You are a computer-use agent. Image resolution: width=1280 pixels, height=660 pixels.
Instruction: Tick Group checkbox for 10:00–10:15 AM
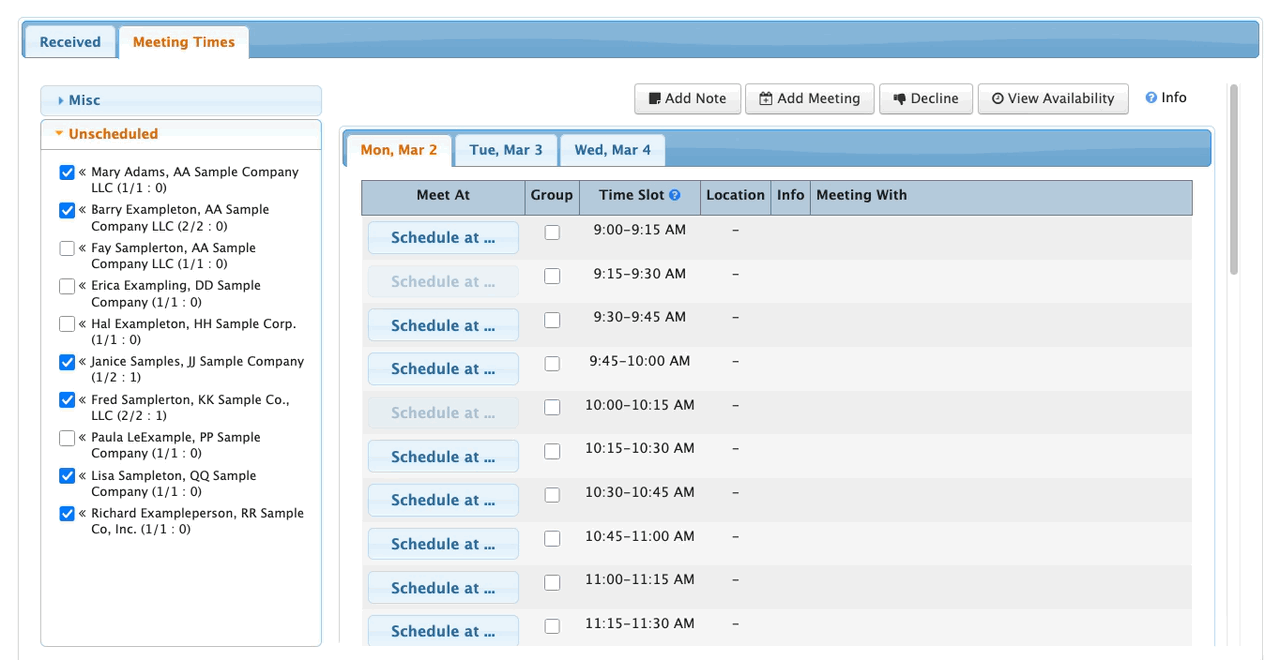pyautogui.click(x=552, y=407)
